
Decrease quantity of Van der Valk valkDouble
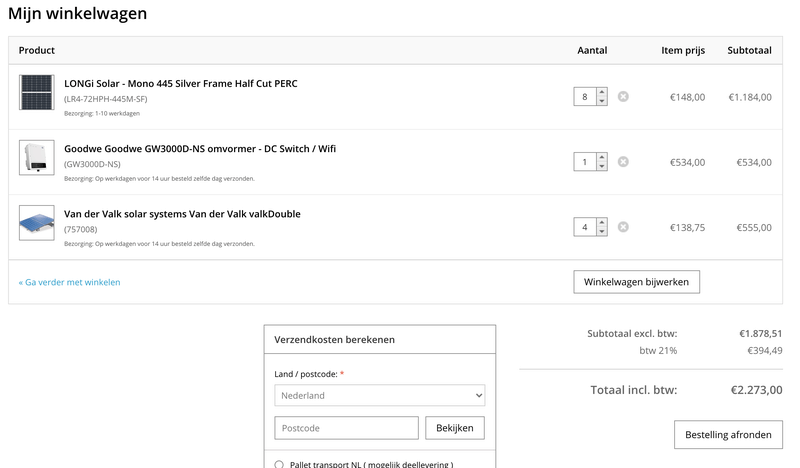click(x=602, y=232)
